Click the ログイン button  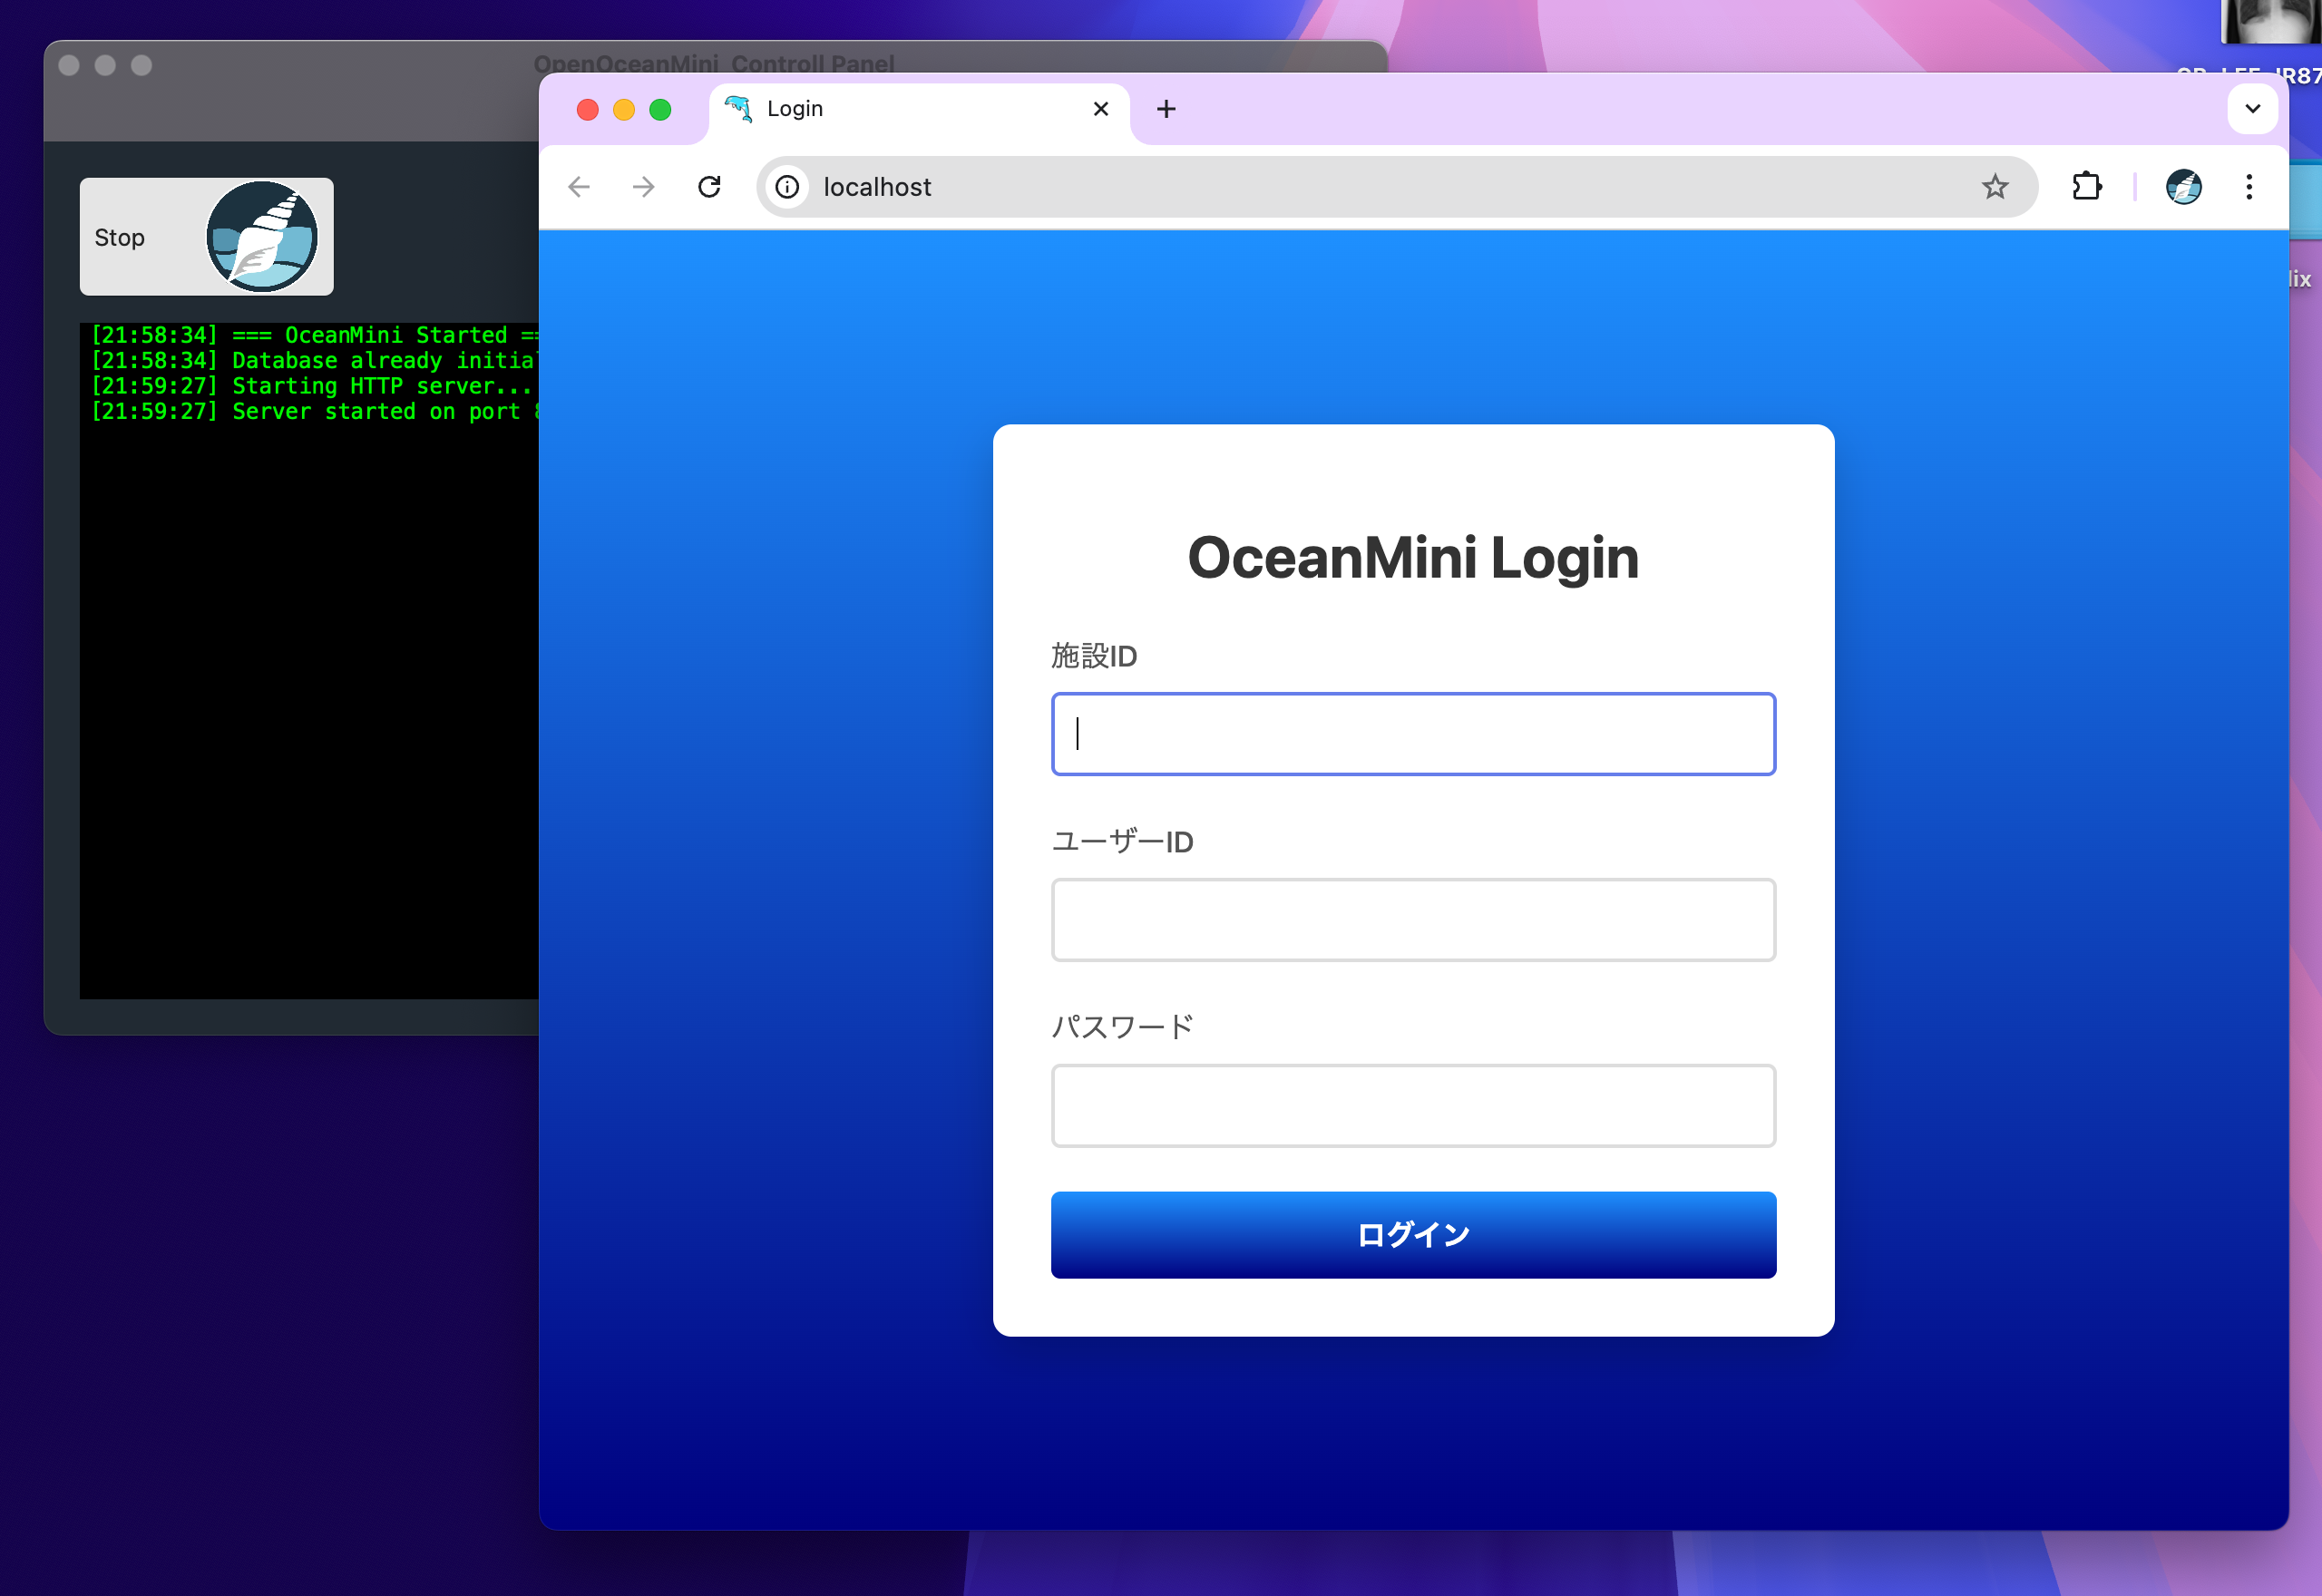pyautogui.click(x=1413, y=1234)
